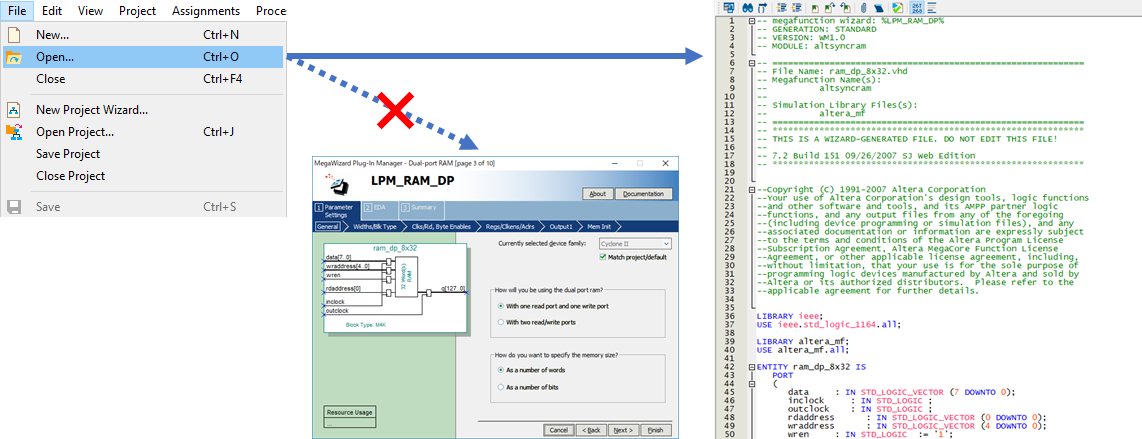
Task: Switch to the Summary tab
Action: pos(420,208)
